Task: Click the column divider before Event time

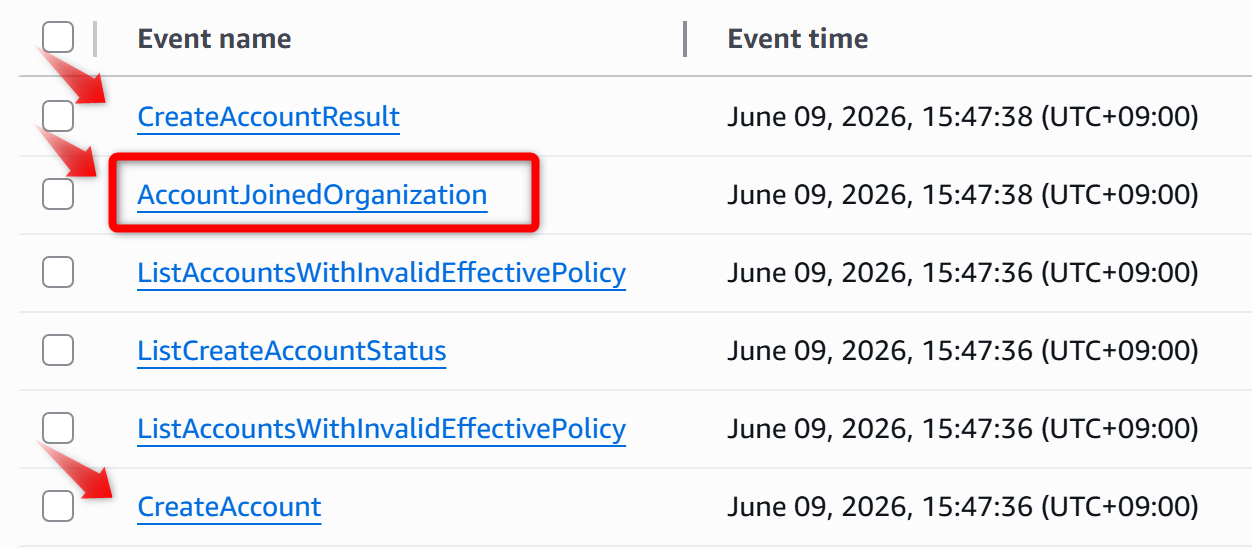Action: point(685,39)
